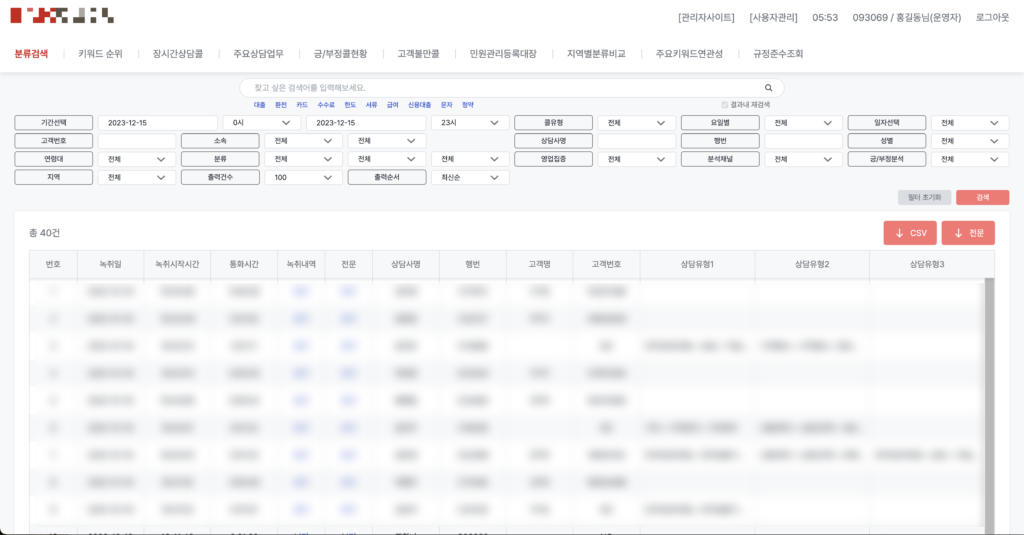Click the 전문 download button
Viewport: 1024px width, 535px height.
968,233
